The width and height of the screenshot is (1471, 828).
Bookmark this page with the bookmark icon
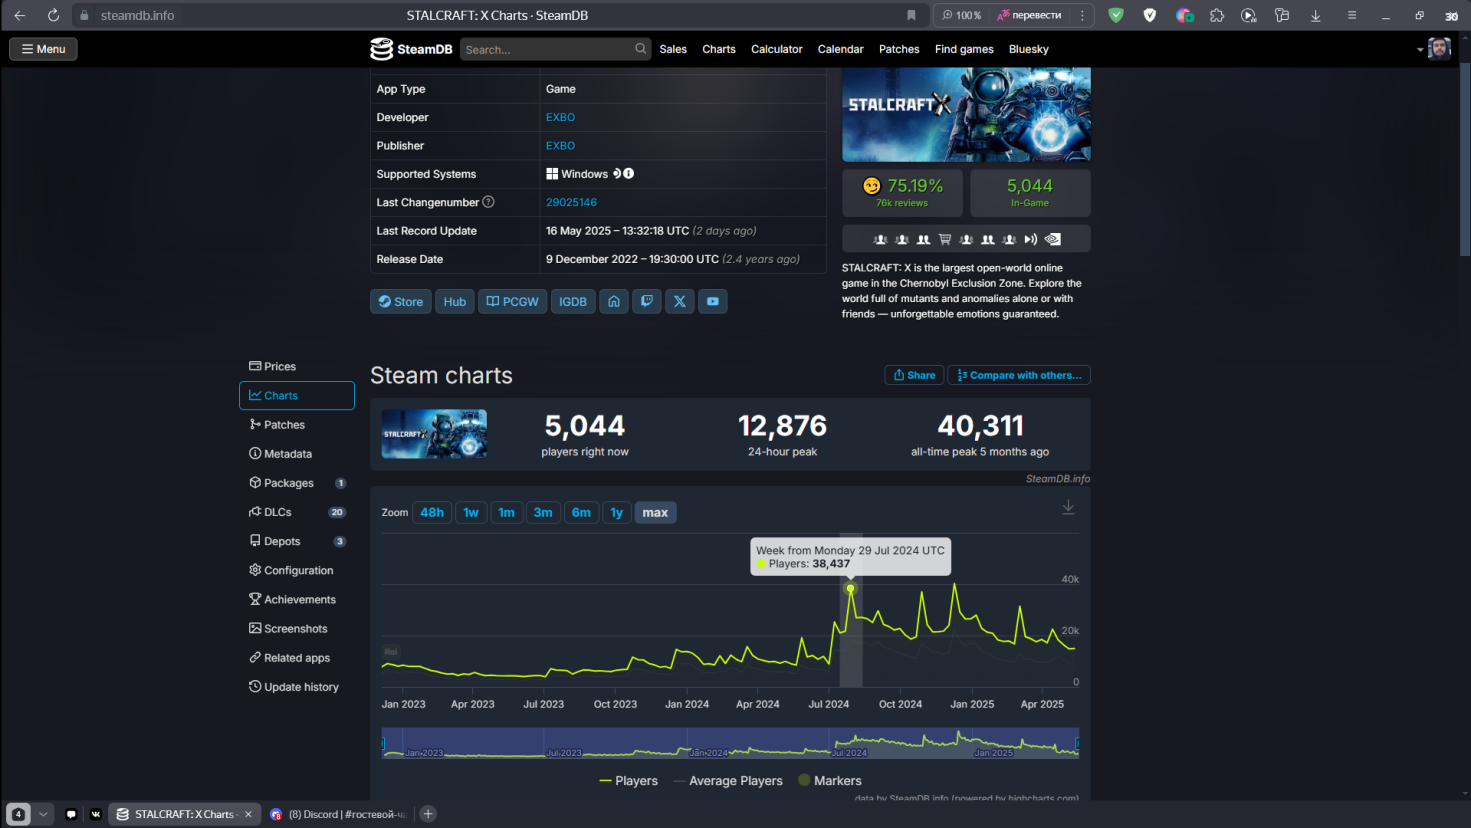(911, 15)
